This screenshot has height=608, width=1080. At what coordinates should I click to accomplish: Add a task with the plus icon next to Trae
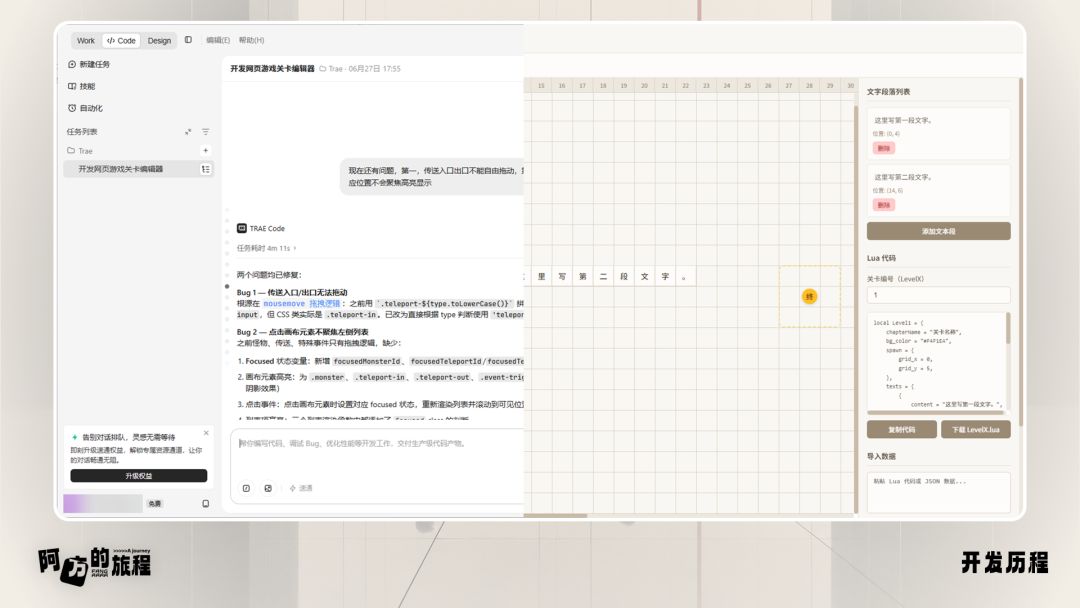click(205, 150)
